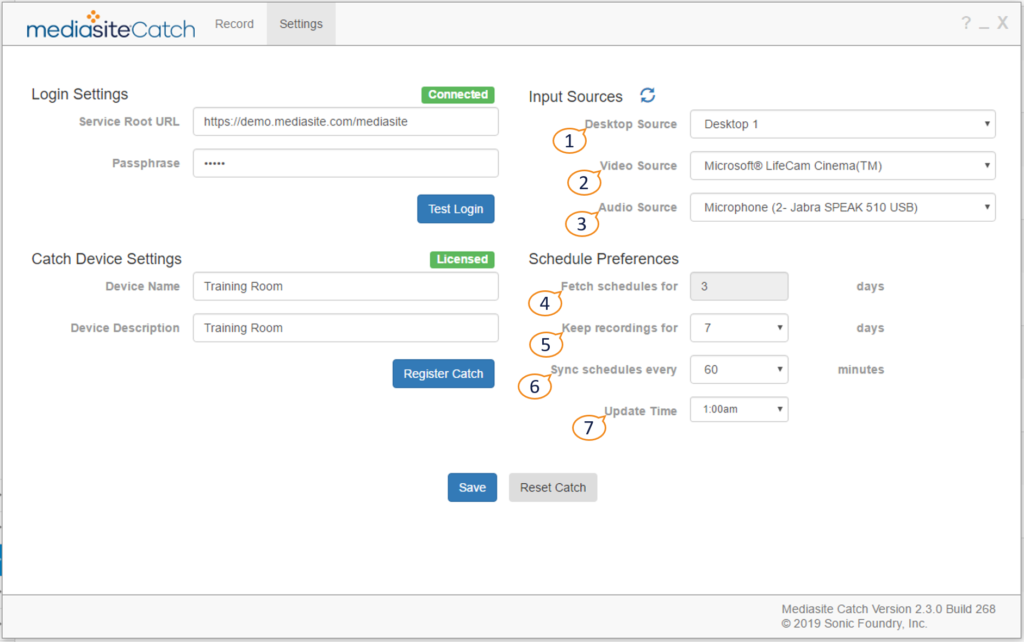Choose a different Audio Source microphone
The height and width of the screenshot is (642, 1024).
pyautogui.click(x=842, y=207)
